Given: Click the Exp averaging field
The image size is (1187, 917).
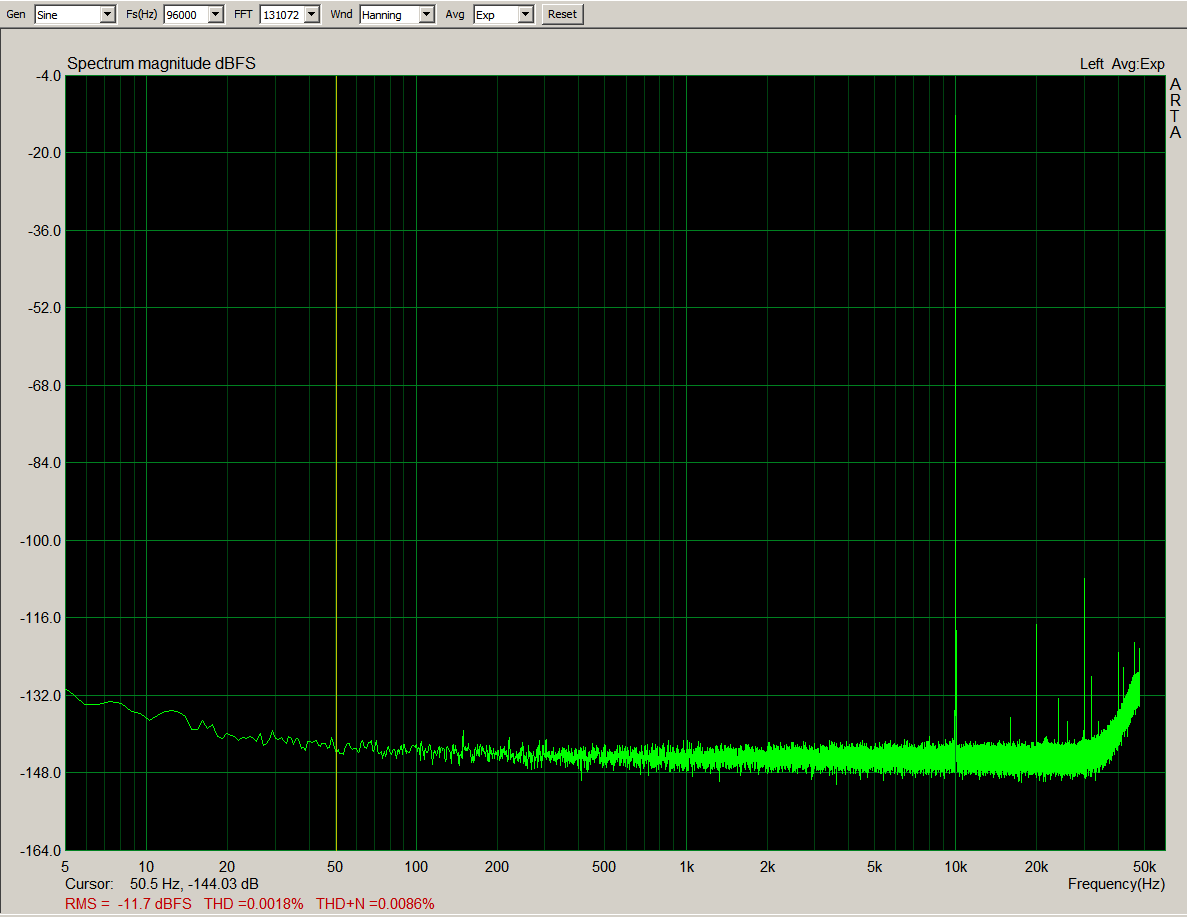Looking at the screenshot, I should (497, 14).
